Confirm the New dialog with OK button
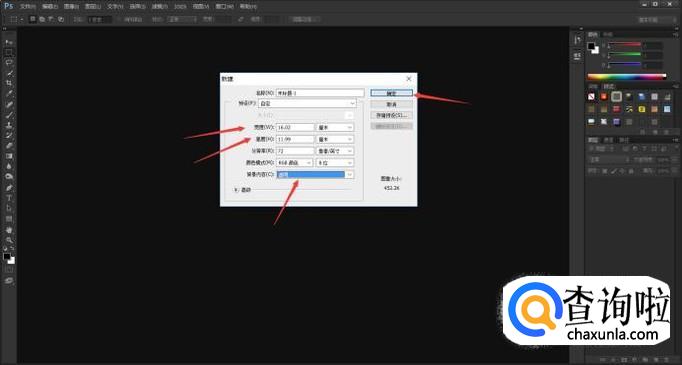This screenshot has height=365, width=682. coord(391,93)
